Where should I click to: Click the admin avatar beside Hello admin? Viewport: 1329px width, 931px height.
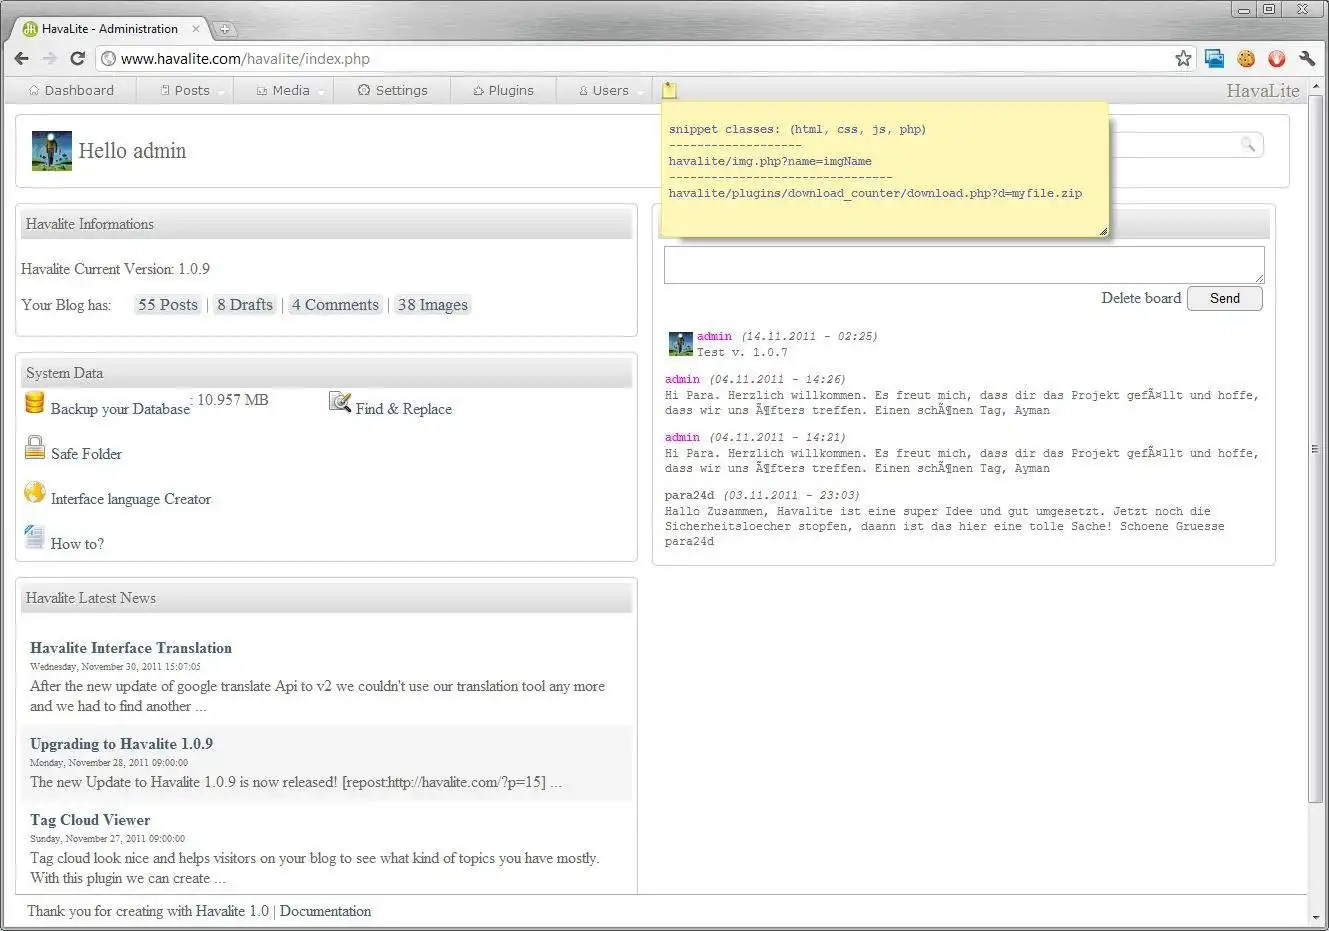(52, 151)
